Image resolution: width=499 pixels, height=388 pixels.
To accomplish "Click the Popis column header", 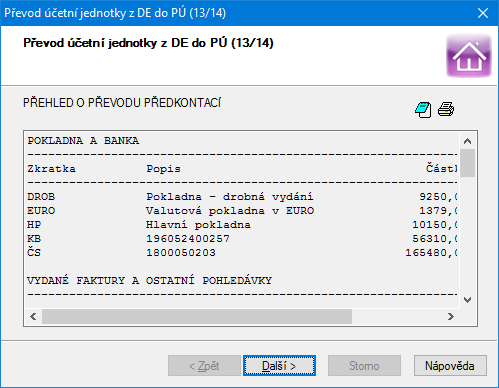I will point(163,169).
